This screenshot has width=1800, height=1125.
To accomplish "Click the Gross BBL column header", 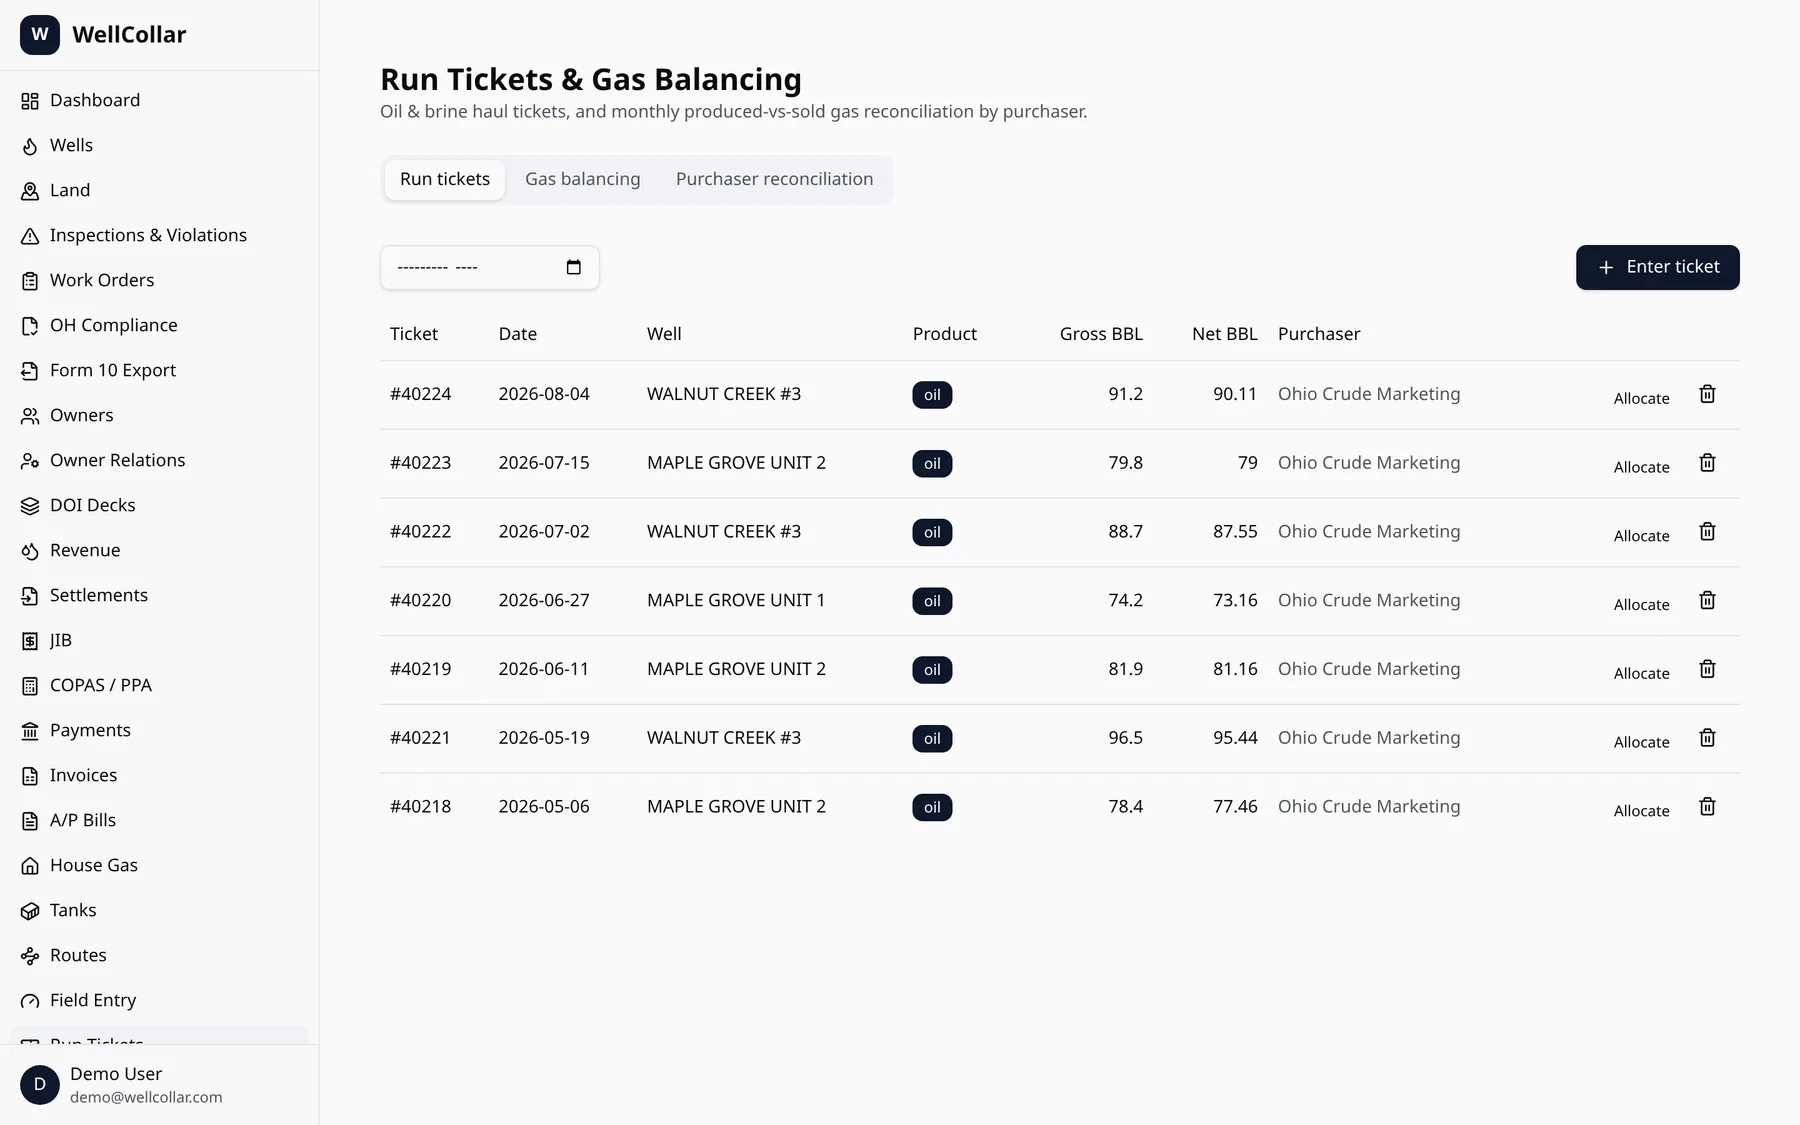I will pyautogui.click(x=1101, y=334).
